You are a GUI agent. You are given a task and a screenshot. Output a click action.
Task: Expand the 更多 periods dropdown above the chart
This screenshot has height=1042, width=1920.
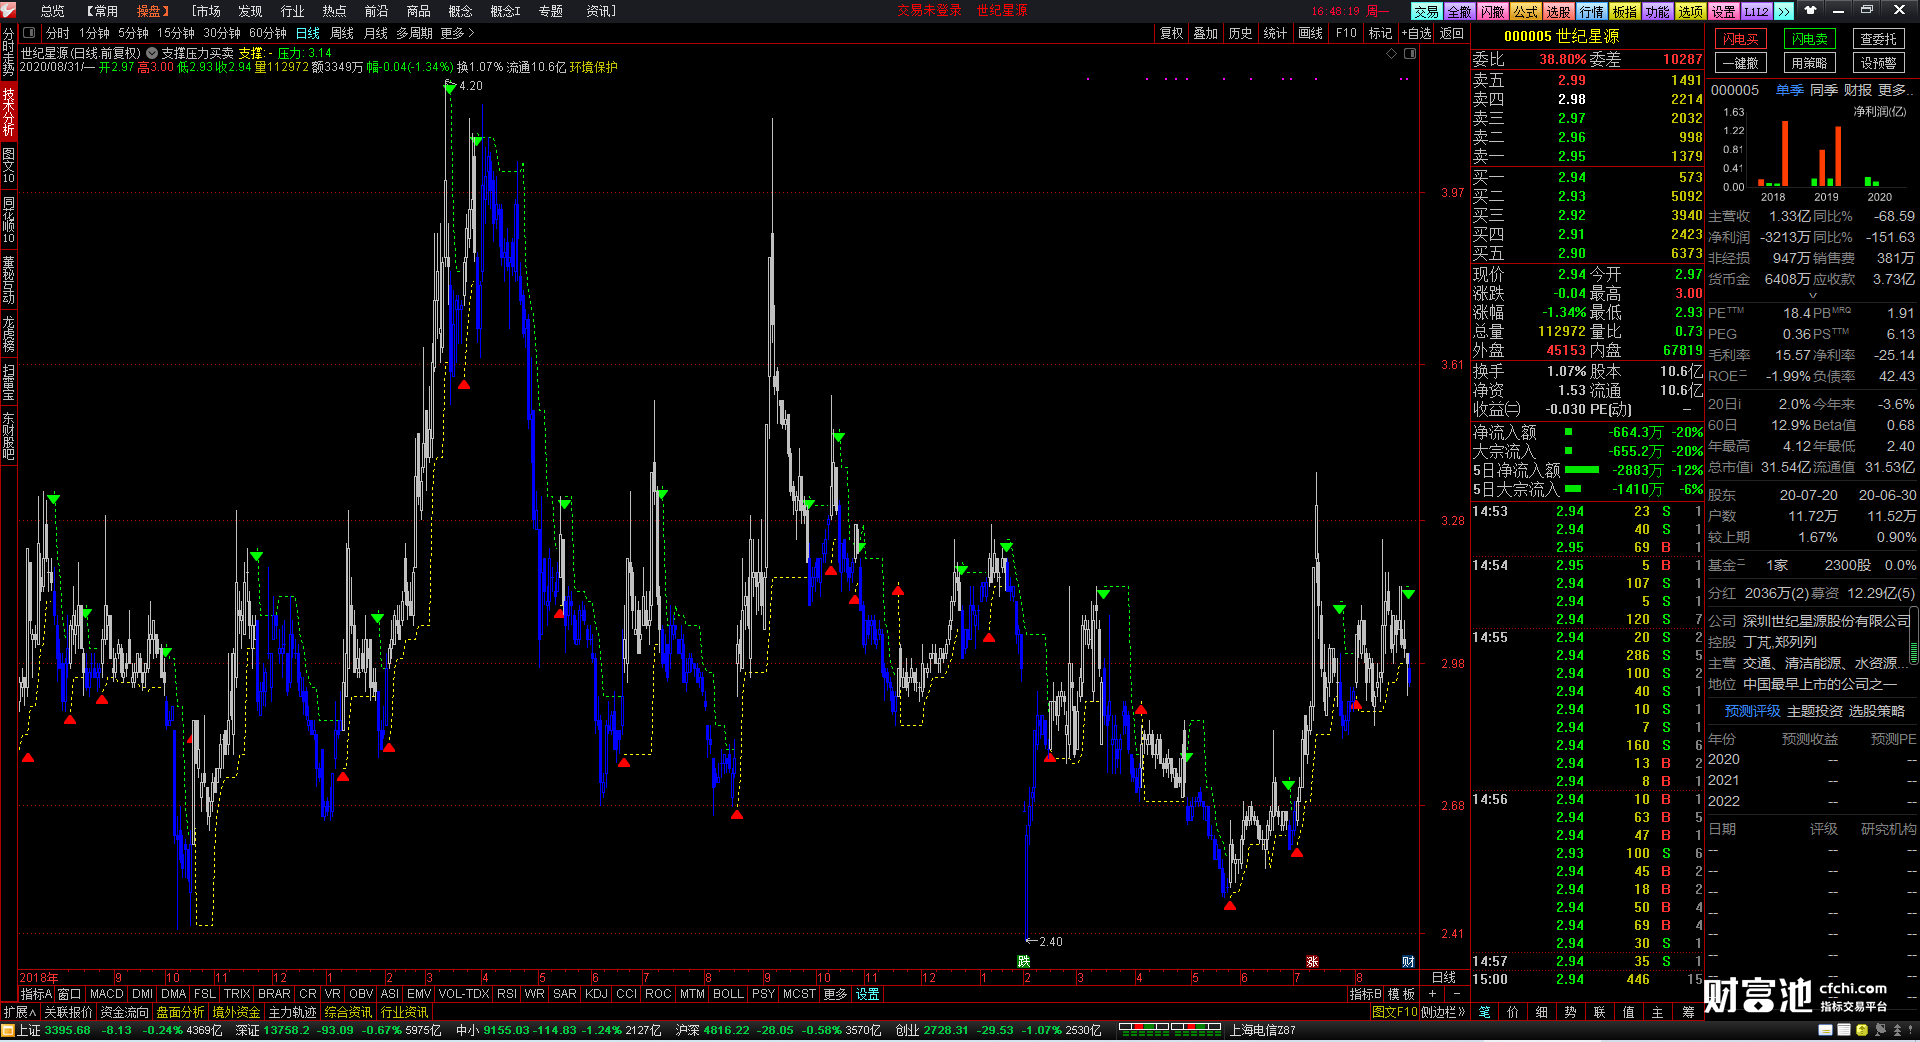(x=457, y=33)
